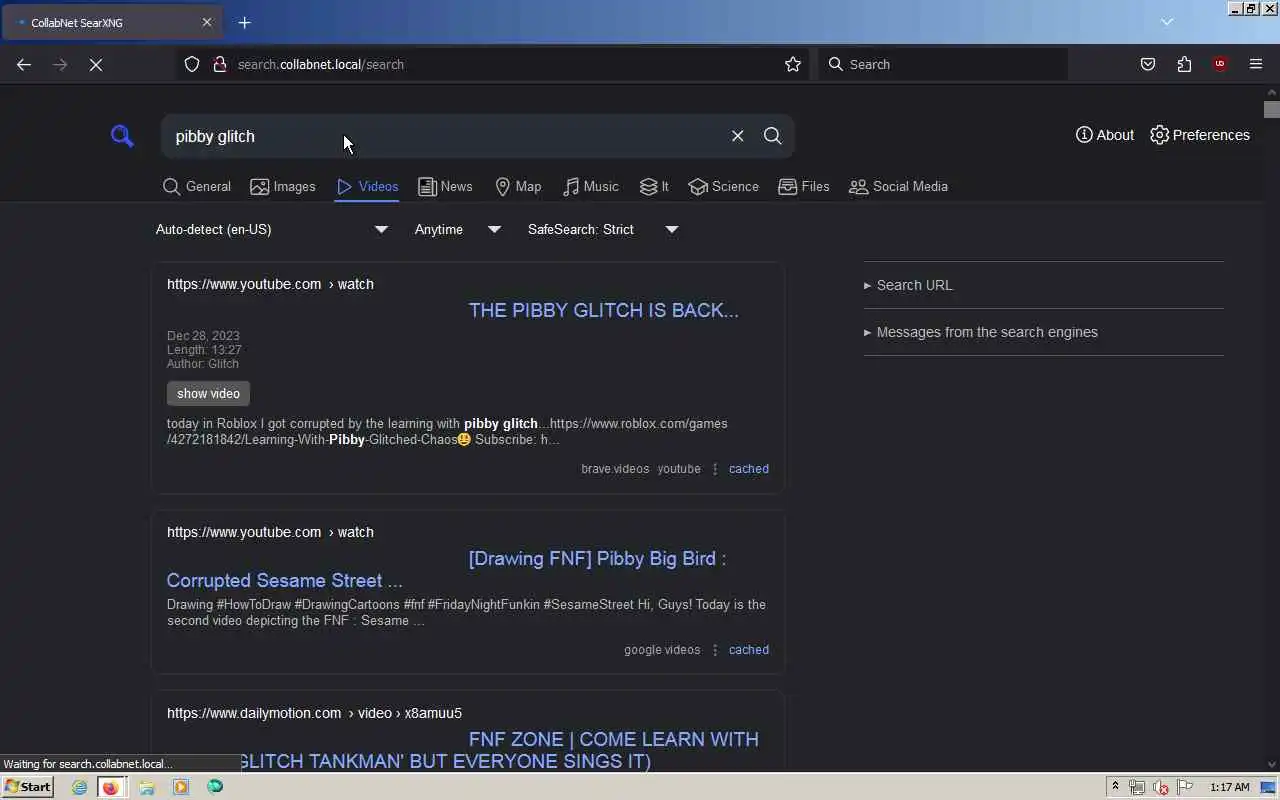Viewport: 1280px width, 800px height.
Task: Click the tracking protection shield icon
Action: click(x=192, y=64)
